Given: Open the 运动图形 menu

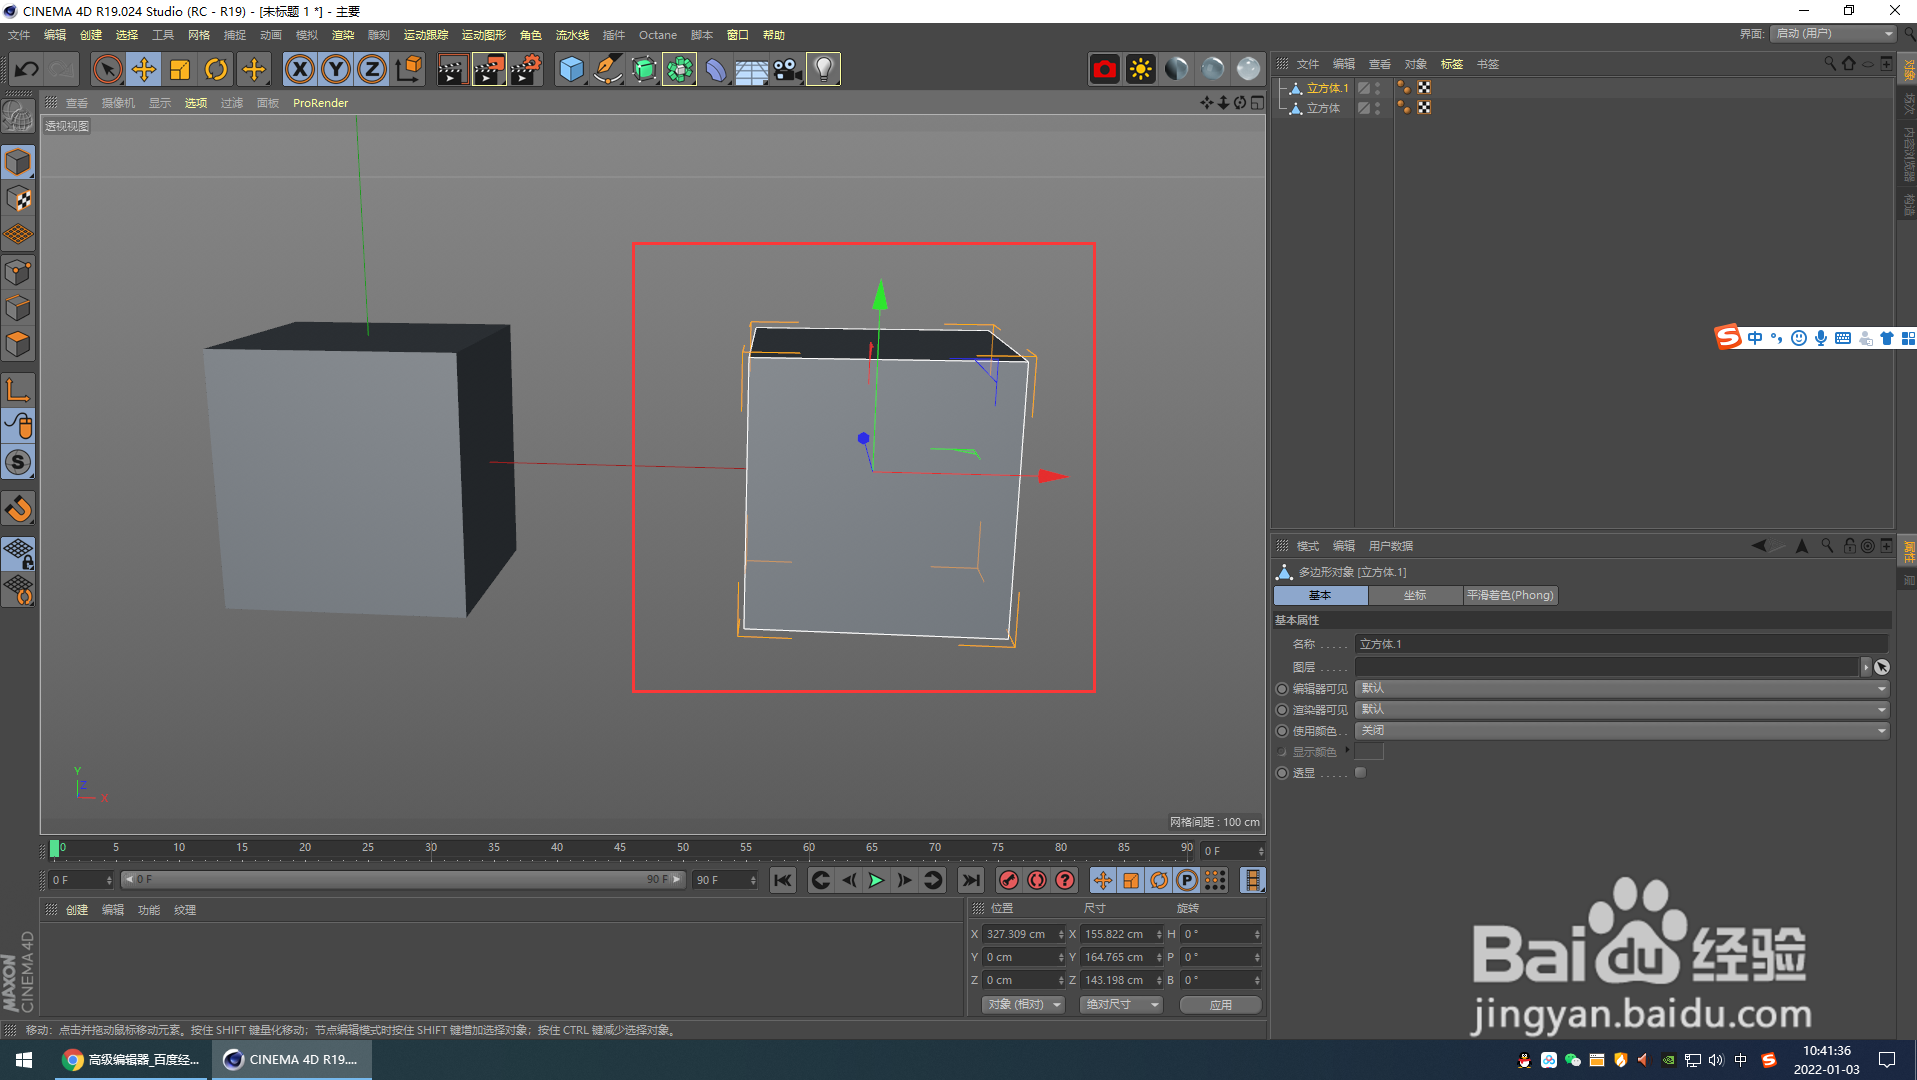Looking at the screenshot, I should coord(484,35).
